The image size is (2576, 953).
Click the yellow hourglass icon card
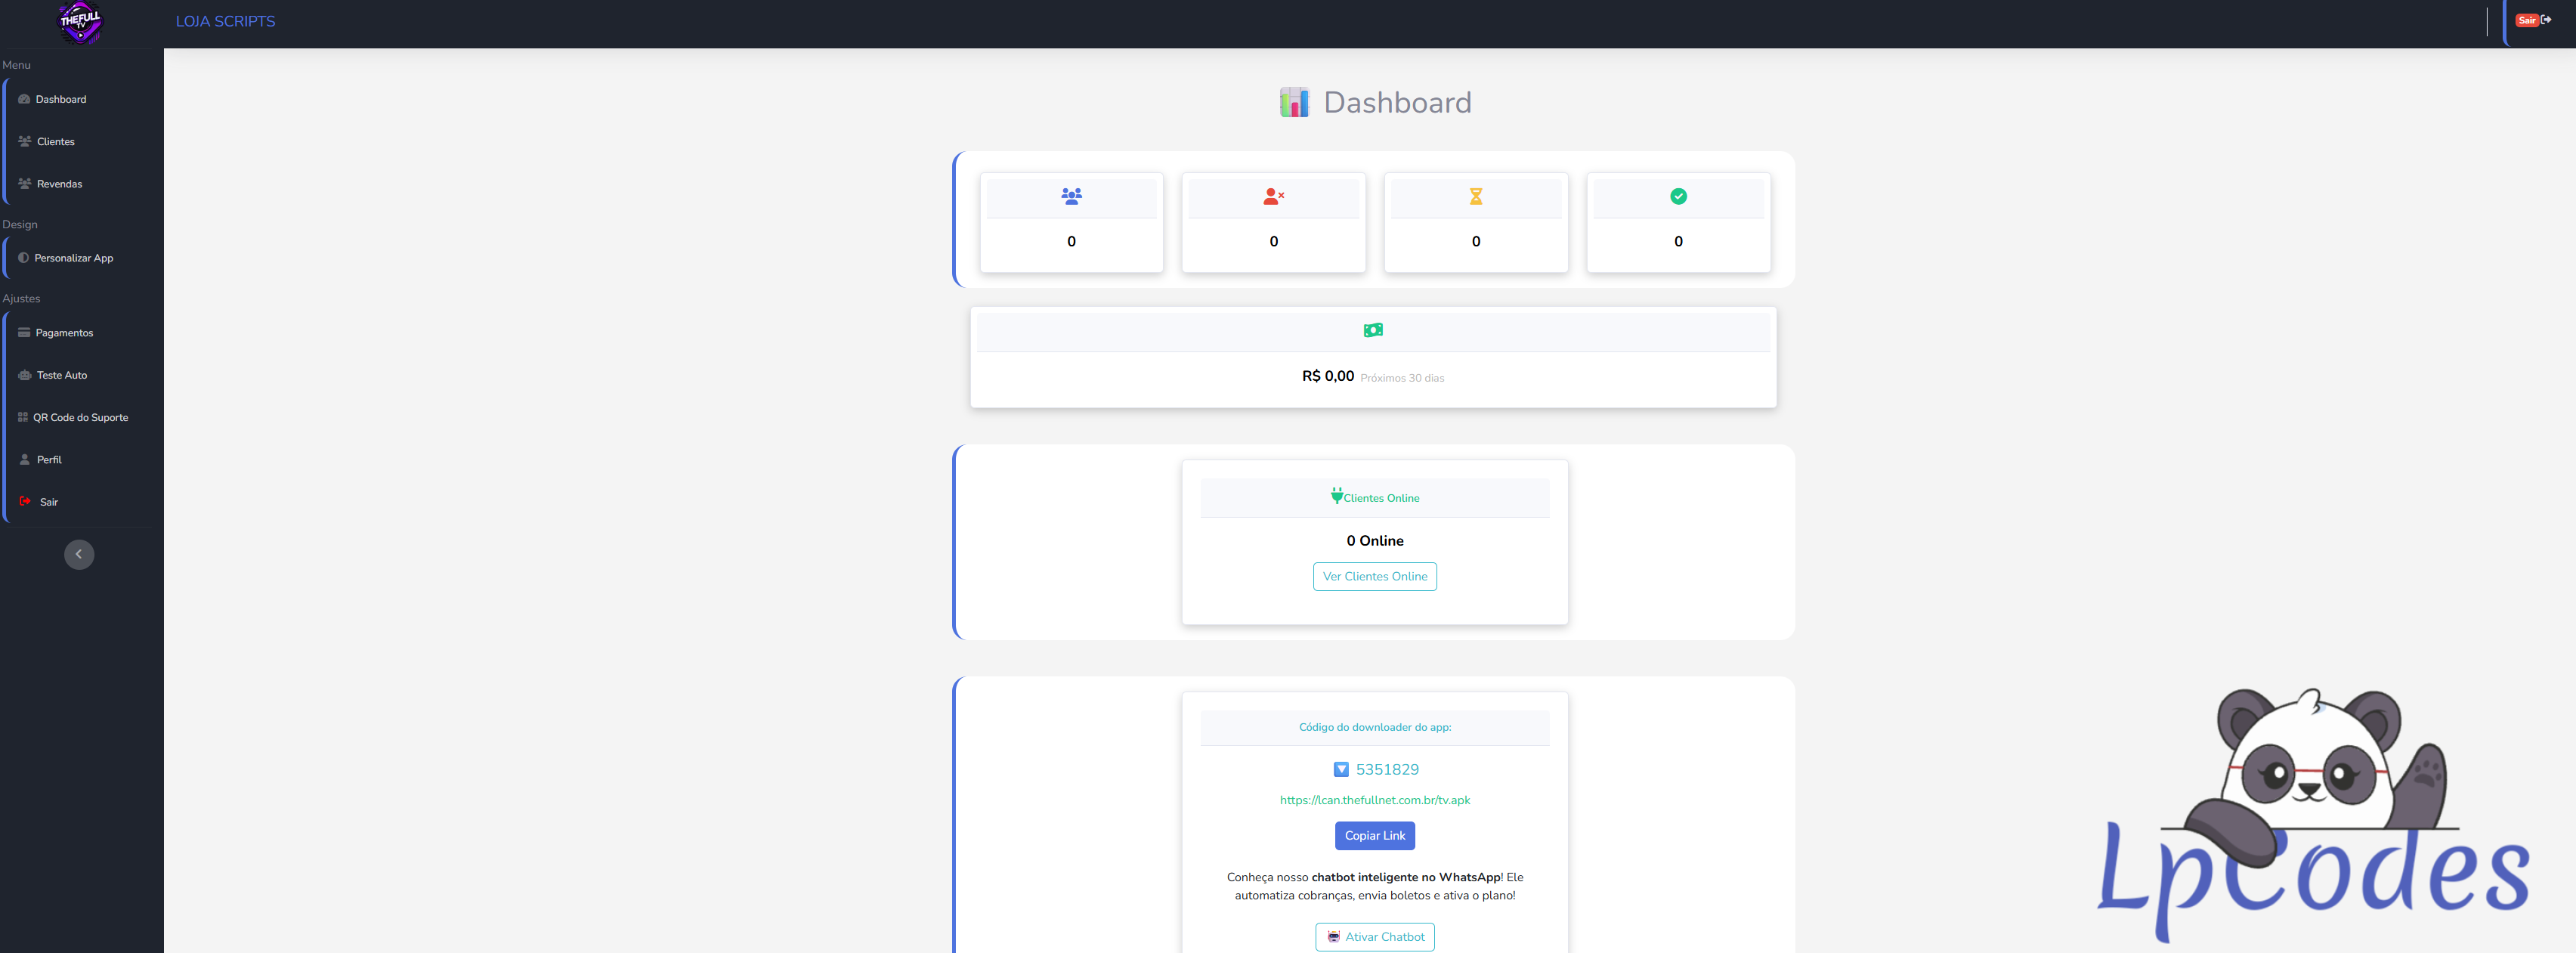pyautogui.click(x=1475, y=197)
